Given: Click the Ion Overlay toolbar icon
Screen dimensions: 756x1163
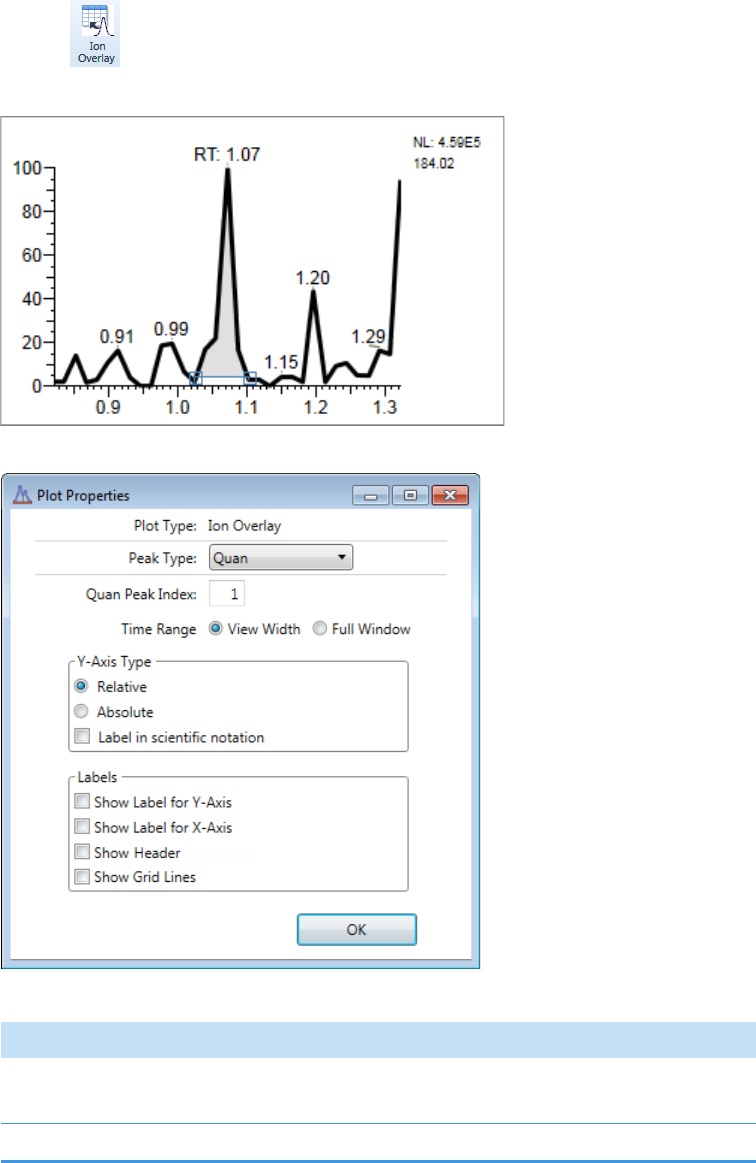Looking at the screenshot, I should [96, 33].
